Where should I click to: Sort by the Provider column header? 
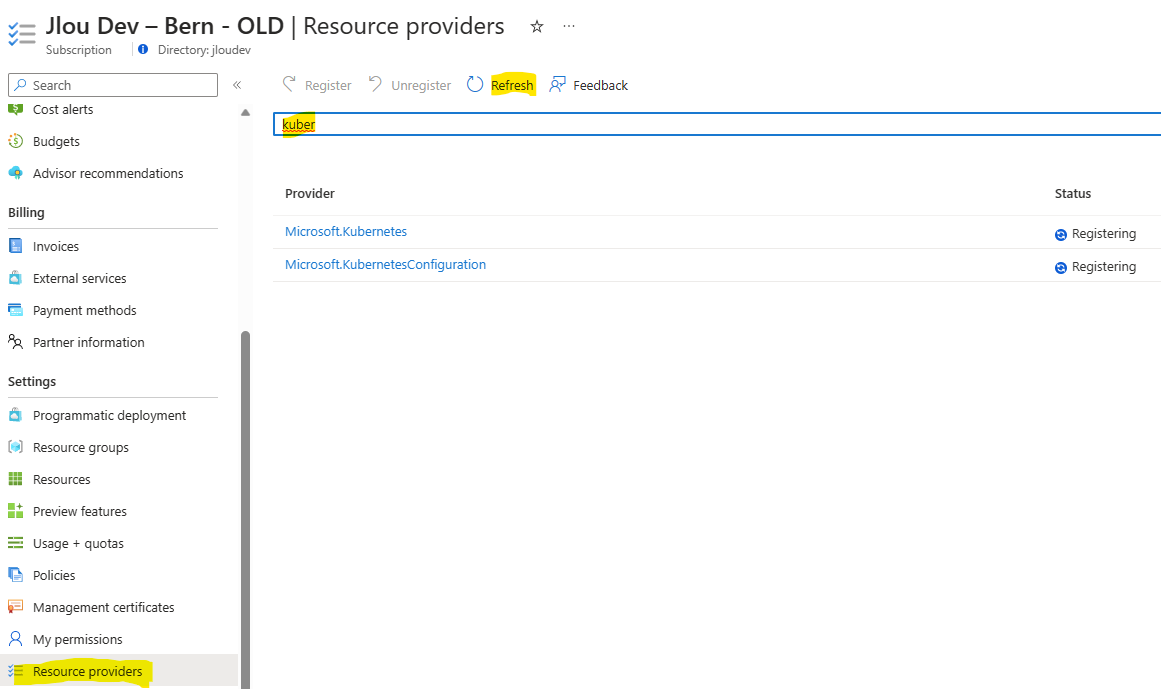click(310, 193)
